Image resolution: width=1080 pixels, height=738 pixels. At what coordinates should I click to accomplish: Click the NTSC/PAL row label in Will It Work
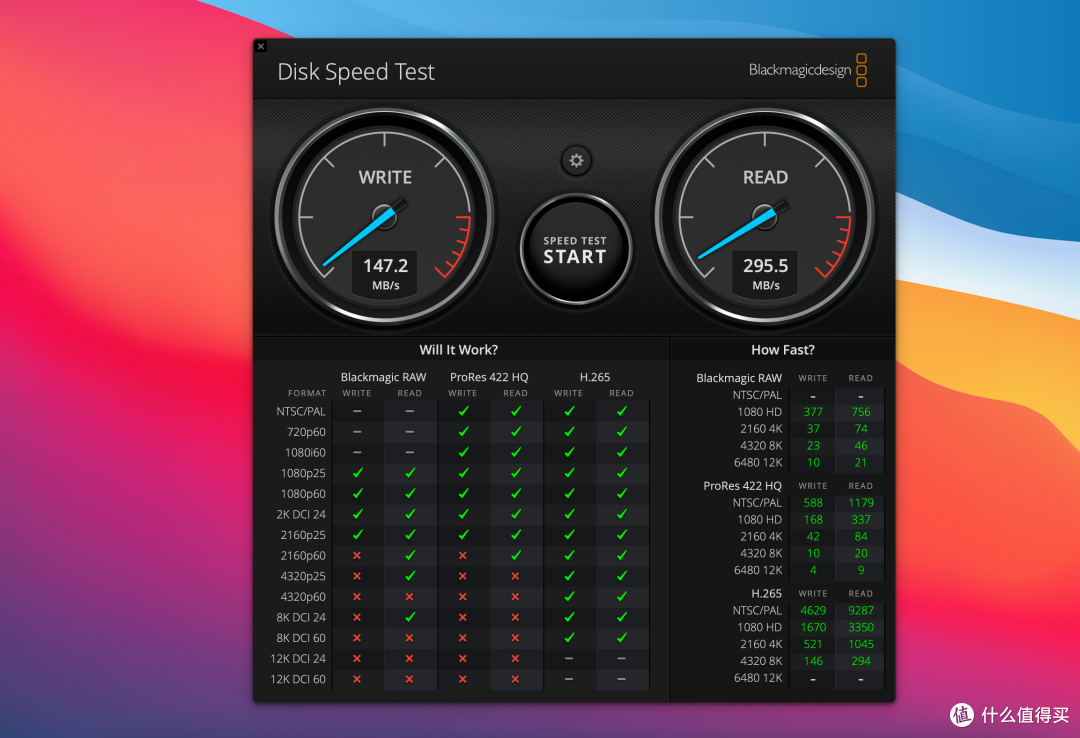point(301,411)
